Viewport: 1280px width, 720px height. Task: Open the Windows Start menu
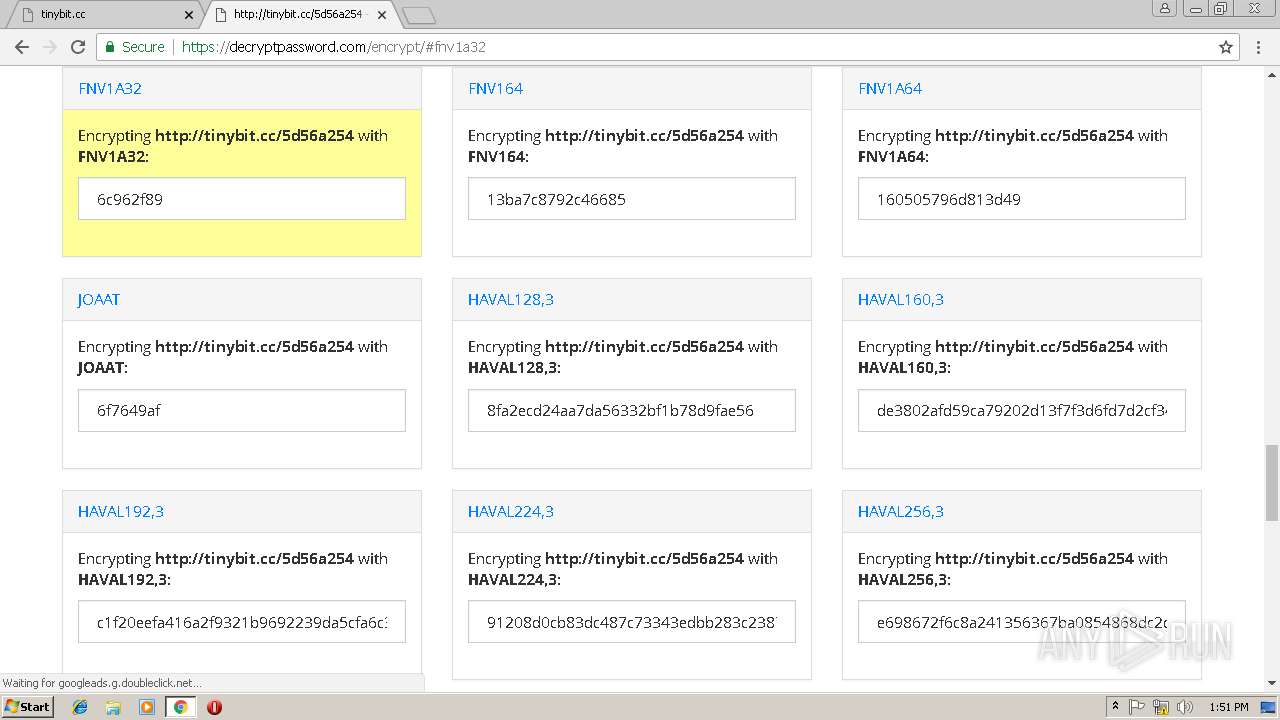(x=27, y=707)
